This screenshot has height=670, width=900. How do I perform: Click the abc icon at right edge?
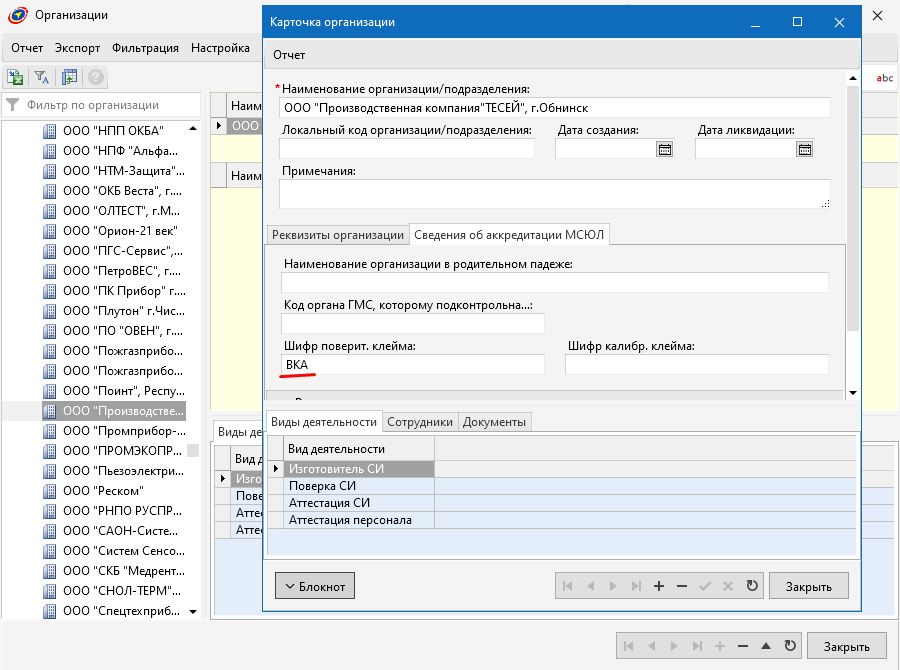[x=884, y=78]
